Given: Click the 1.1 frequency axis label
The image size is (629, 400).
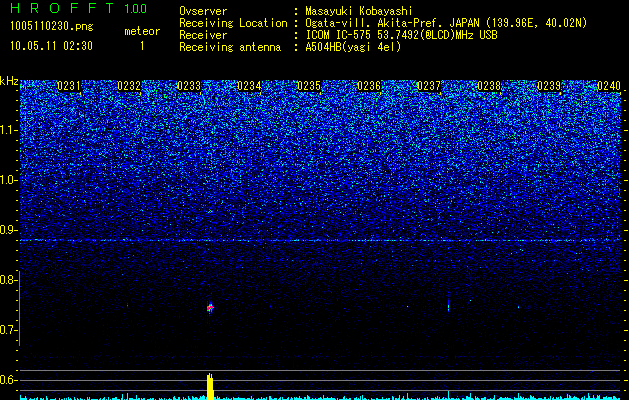Looking at the screenshot, I should (8, 130).
